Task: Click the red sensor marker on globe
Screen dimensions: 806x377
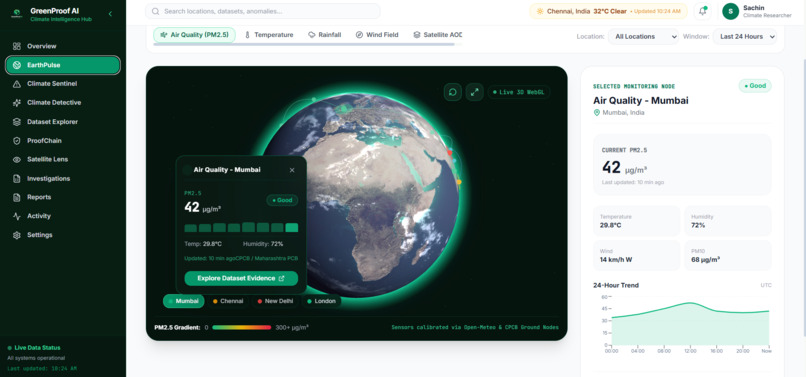Action: pyautogui.click(x=450, y=153)
